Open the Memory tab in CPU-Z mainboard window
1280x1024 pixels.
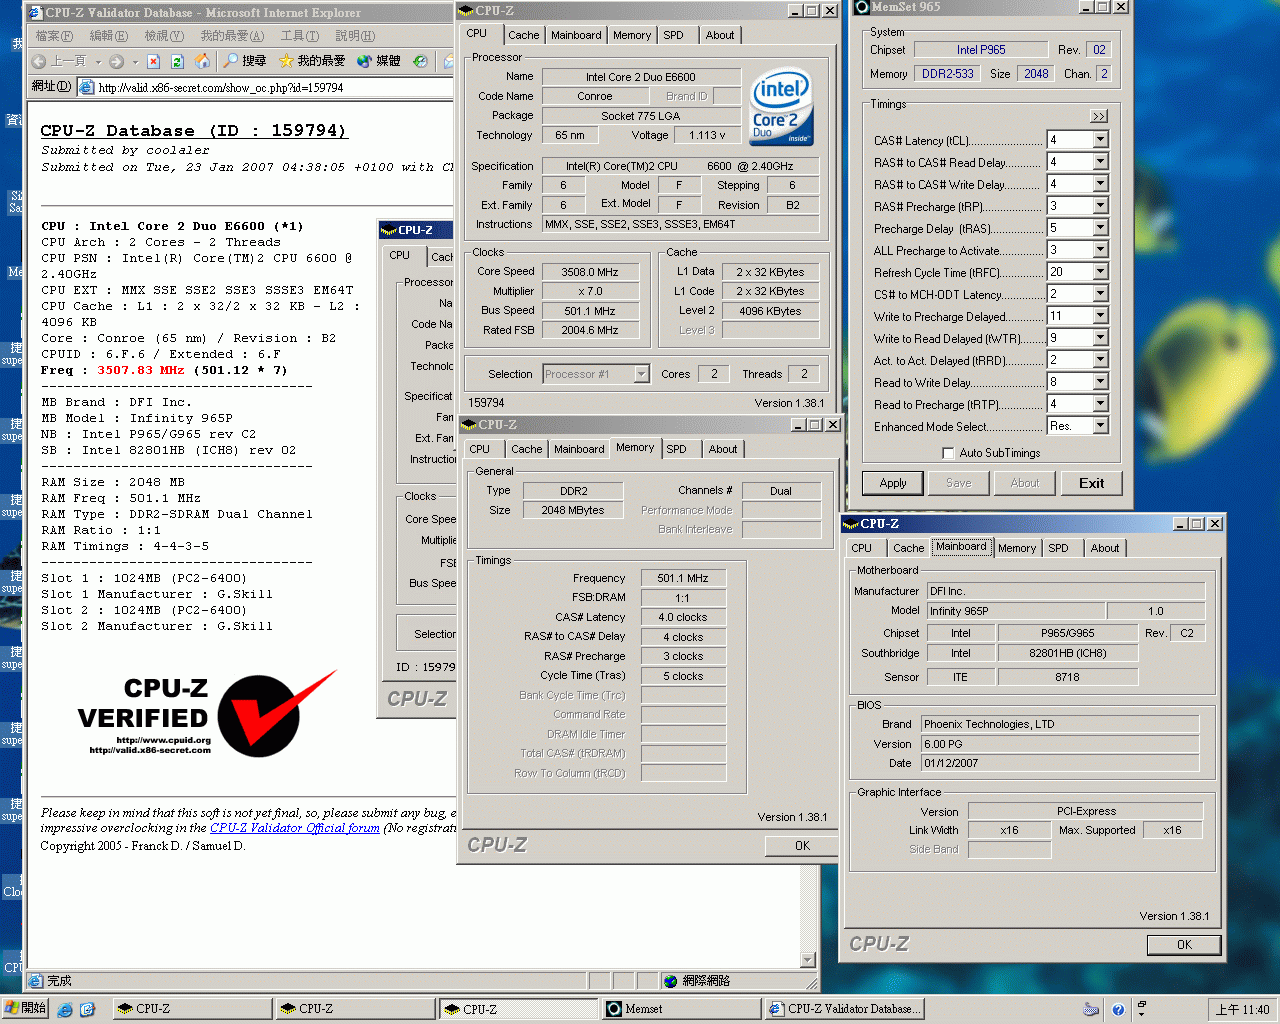click(1017, 548)
